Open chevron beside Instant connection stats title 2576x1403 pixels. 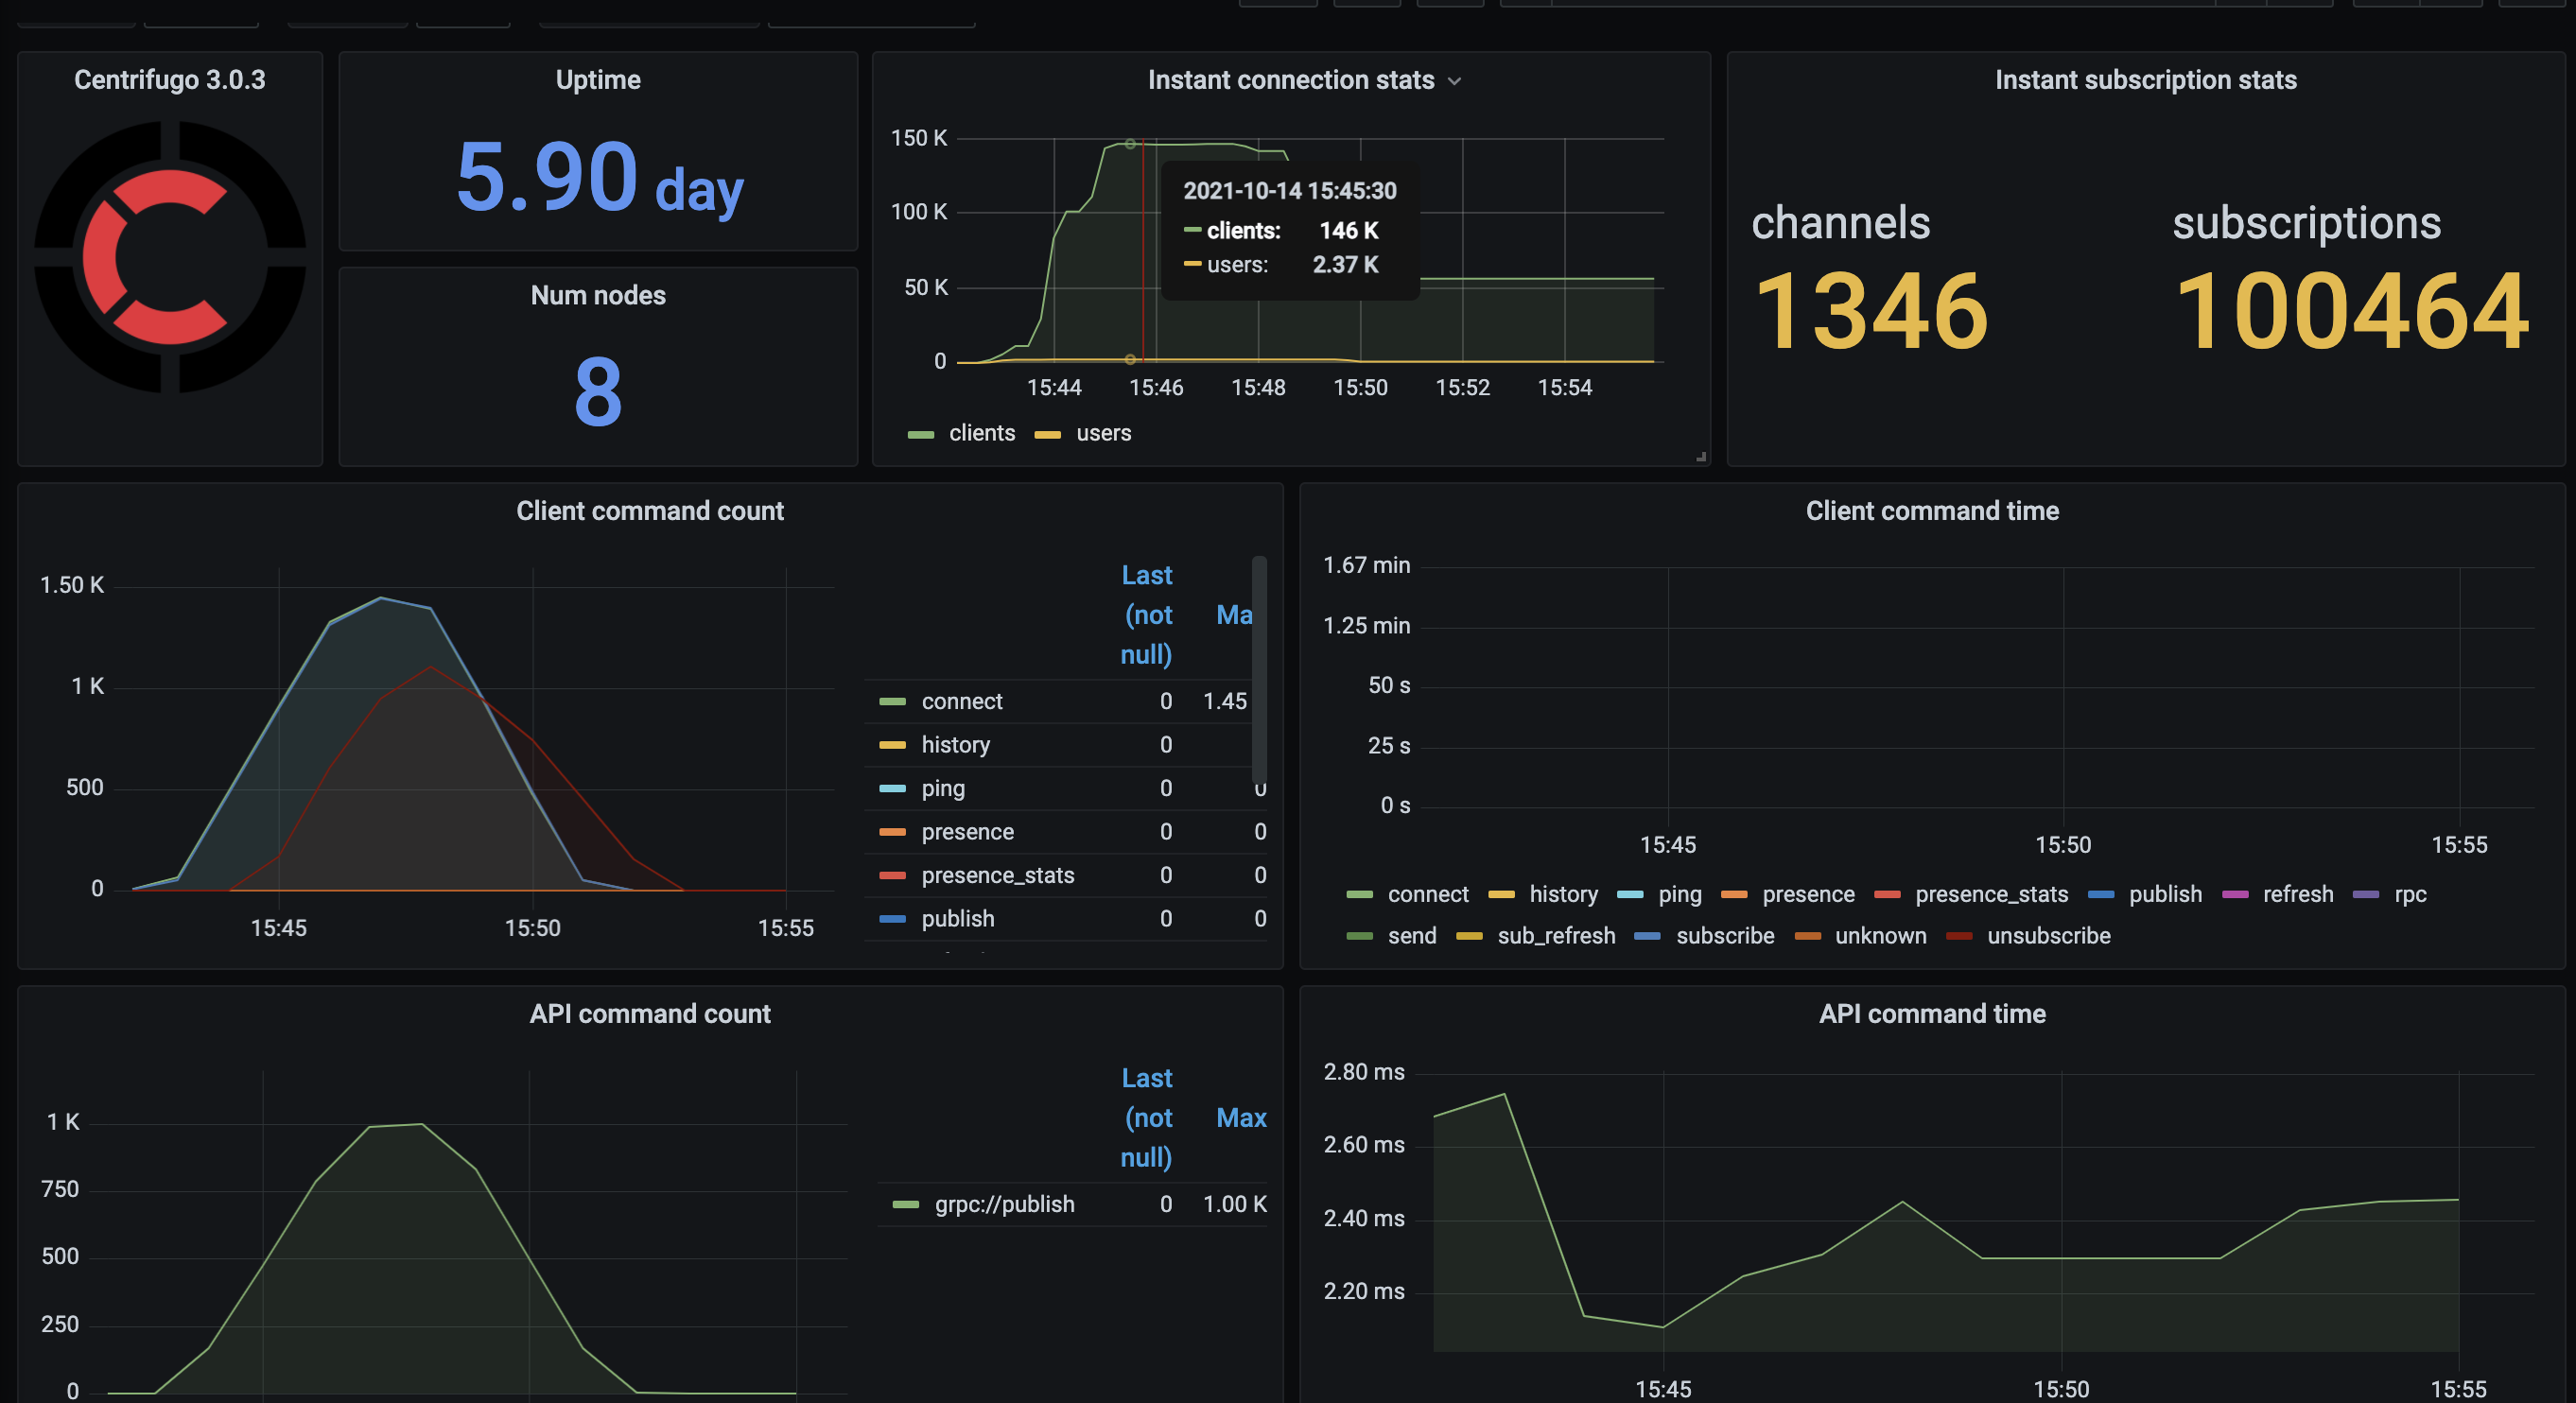[x=1455, y=81]
